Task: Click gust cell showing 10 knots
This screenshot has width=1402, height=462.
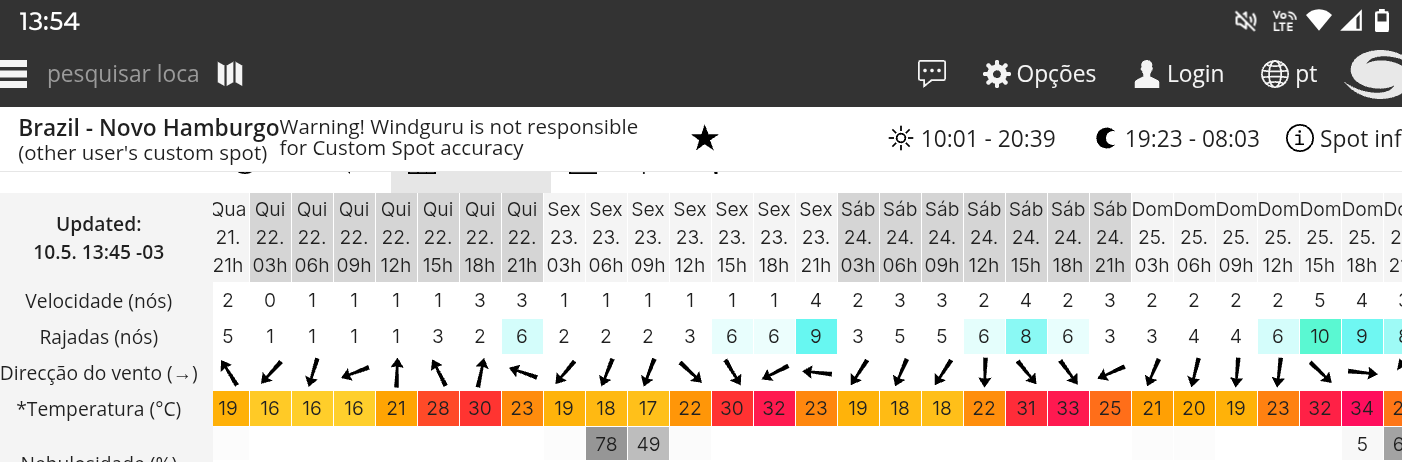Action: pos(1320,337)
